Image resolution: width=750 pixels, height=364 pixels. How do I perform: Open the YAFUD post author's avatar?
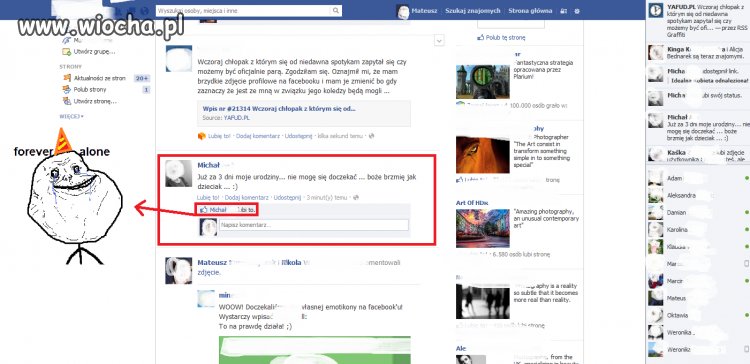(x=179, y=59)
